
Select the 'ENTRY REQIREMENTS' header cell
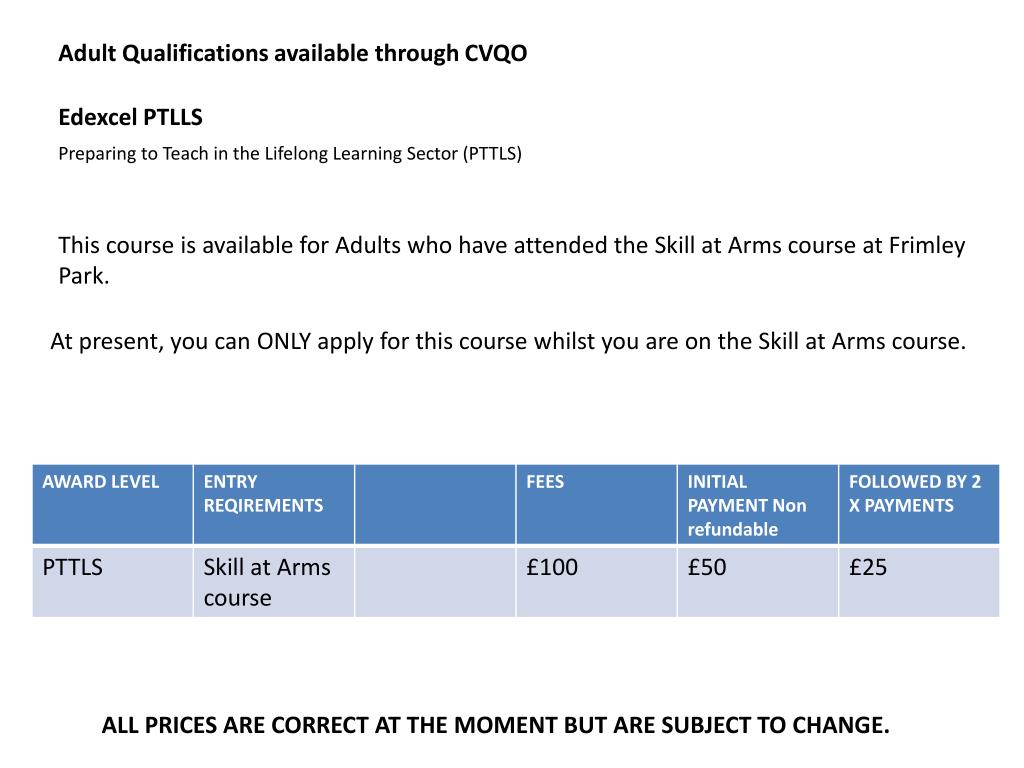coord(274,504)
